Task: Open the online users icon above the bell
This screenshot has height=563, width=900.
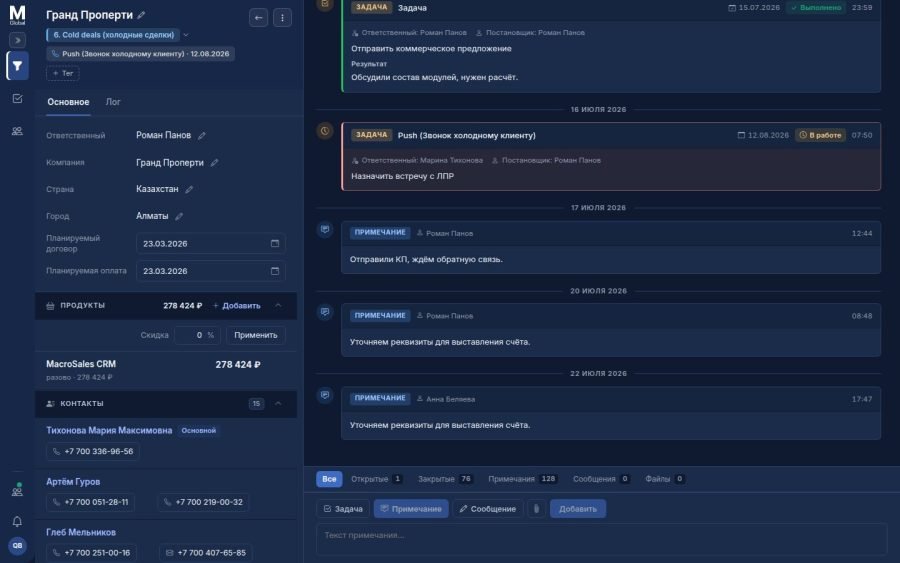Action: [17, 491]
